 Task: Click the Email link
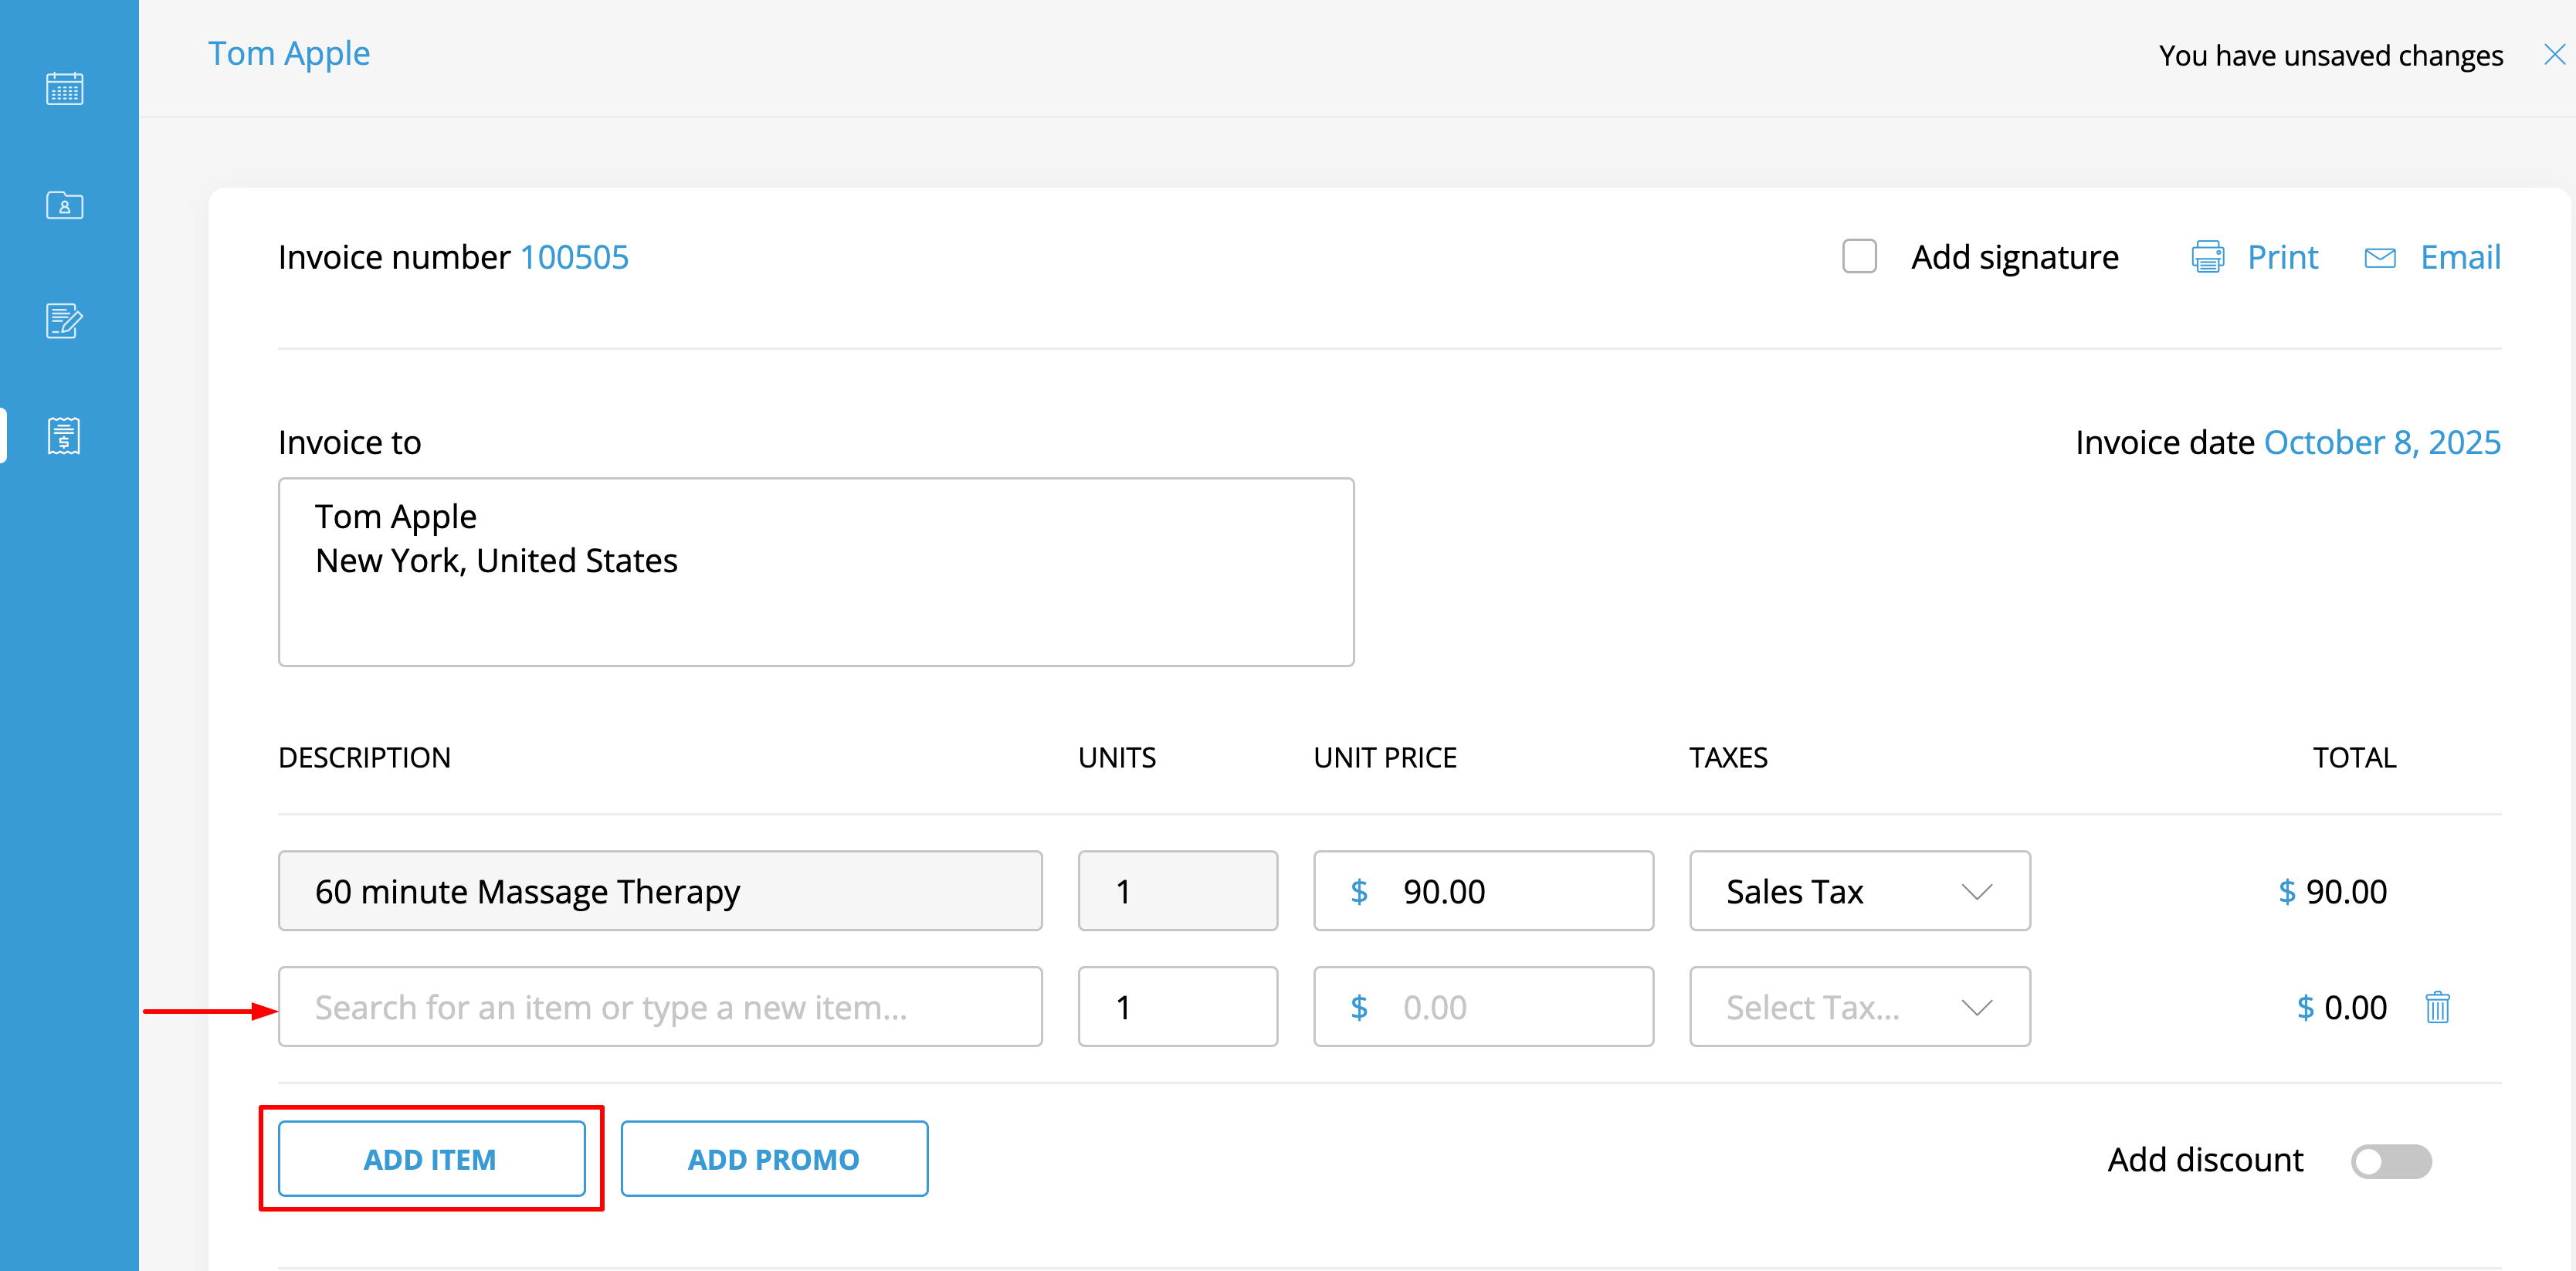2460,258
